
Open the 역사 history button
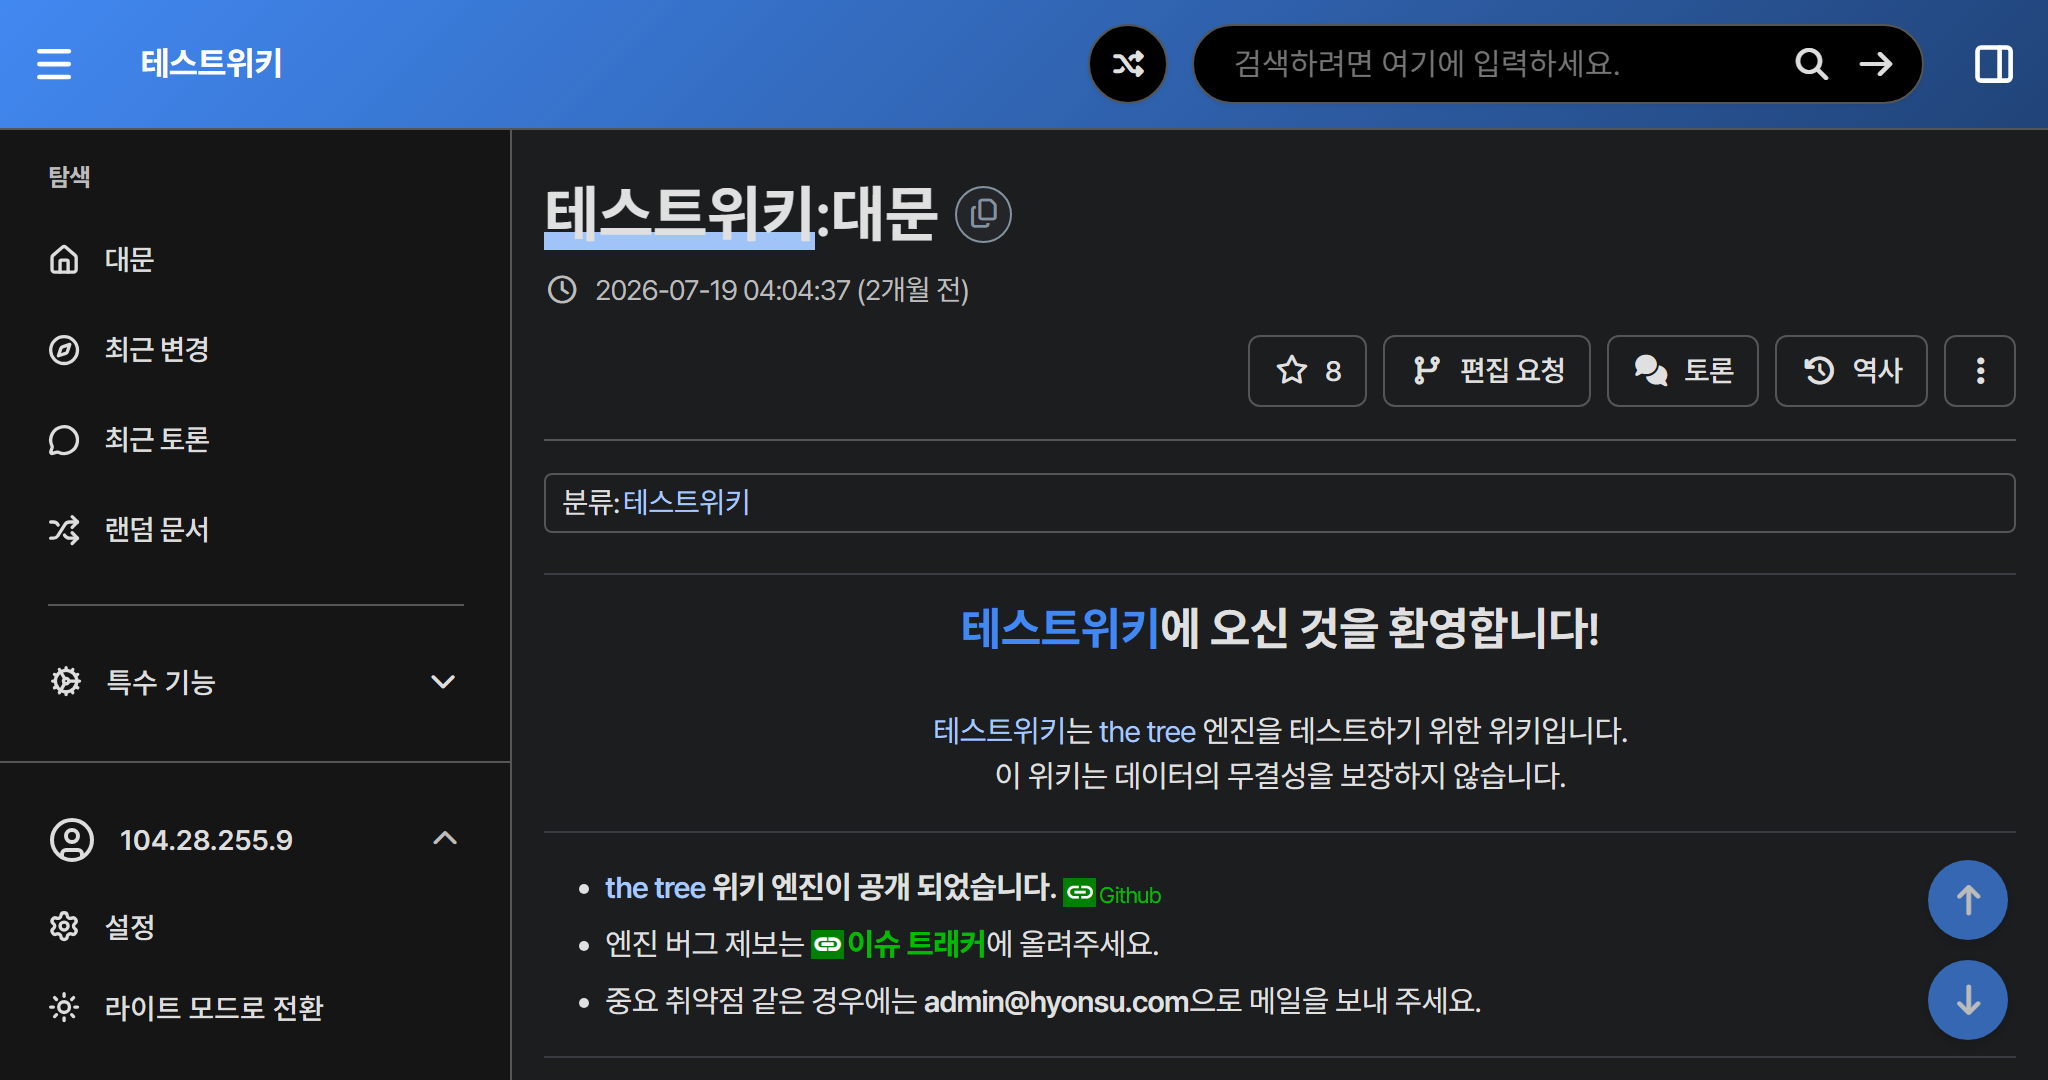[x=1851, y=371]
